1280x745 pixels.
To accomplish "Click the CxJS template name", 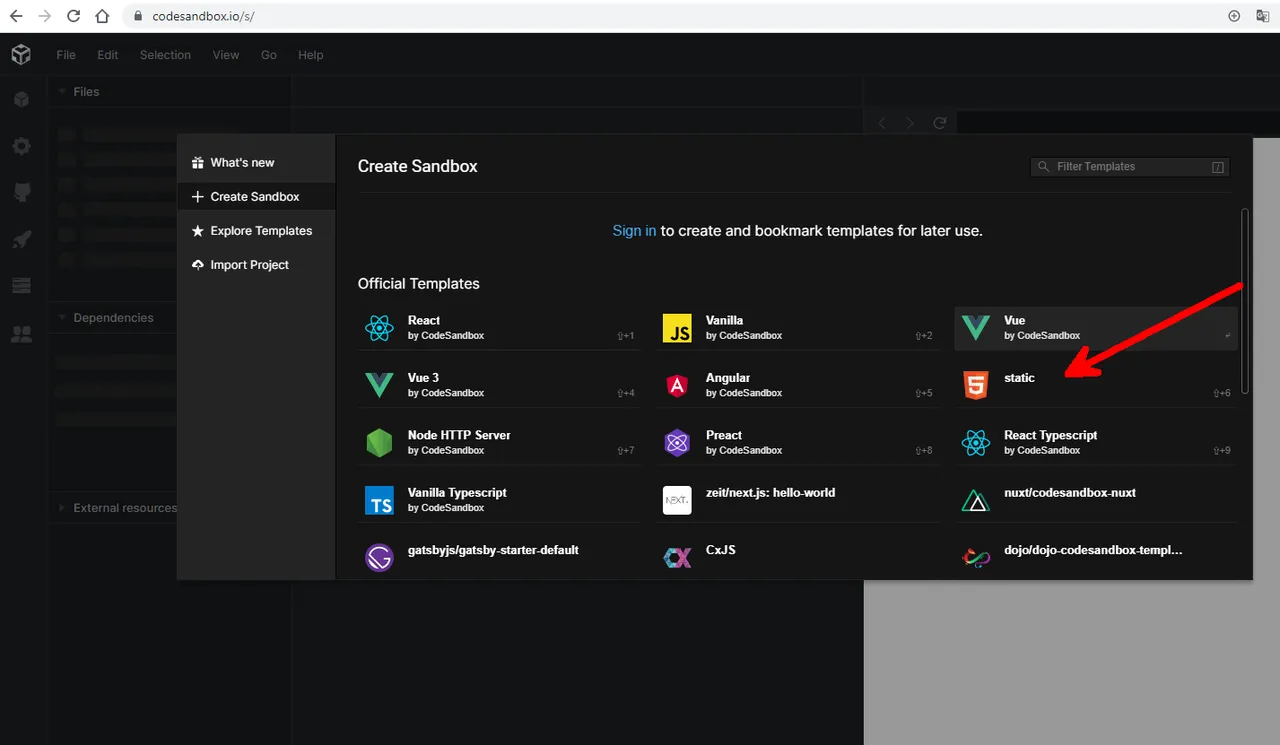I will (720, 550).
